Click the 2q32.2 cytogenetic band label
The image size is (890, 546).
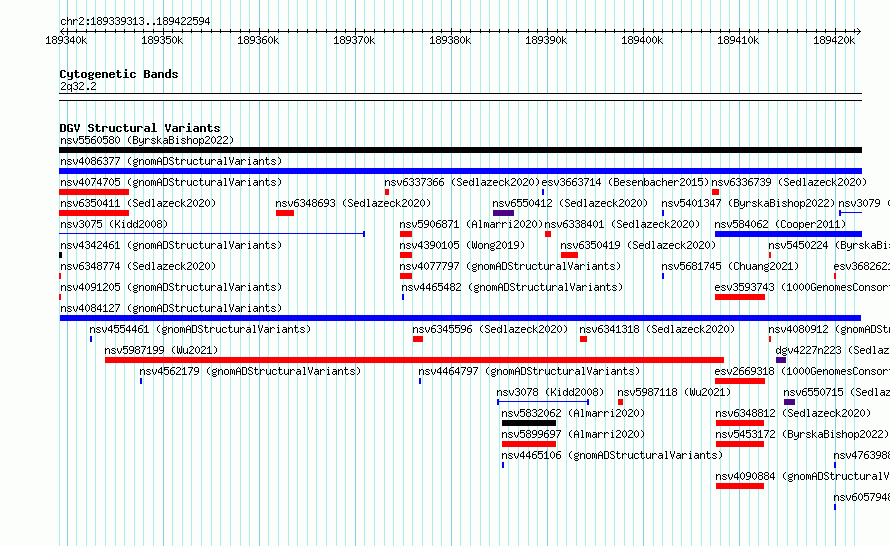point(78,86)
